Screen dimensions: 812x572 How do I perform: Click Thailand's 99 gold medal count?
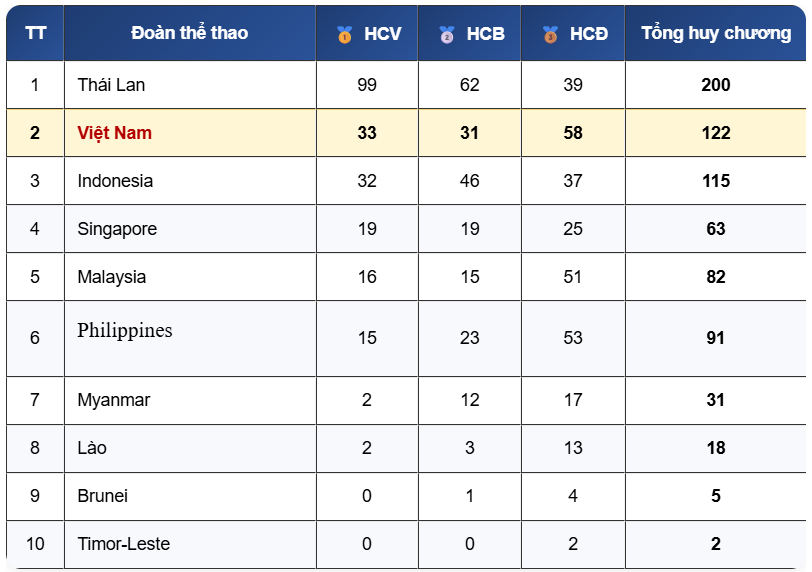tap(367, 85)
